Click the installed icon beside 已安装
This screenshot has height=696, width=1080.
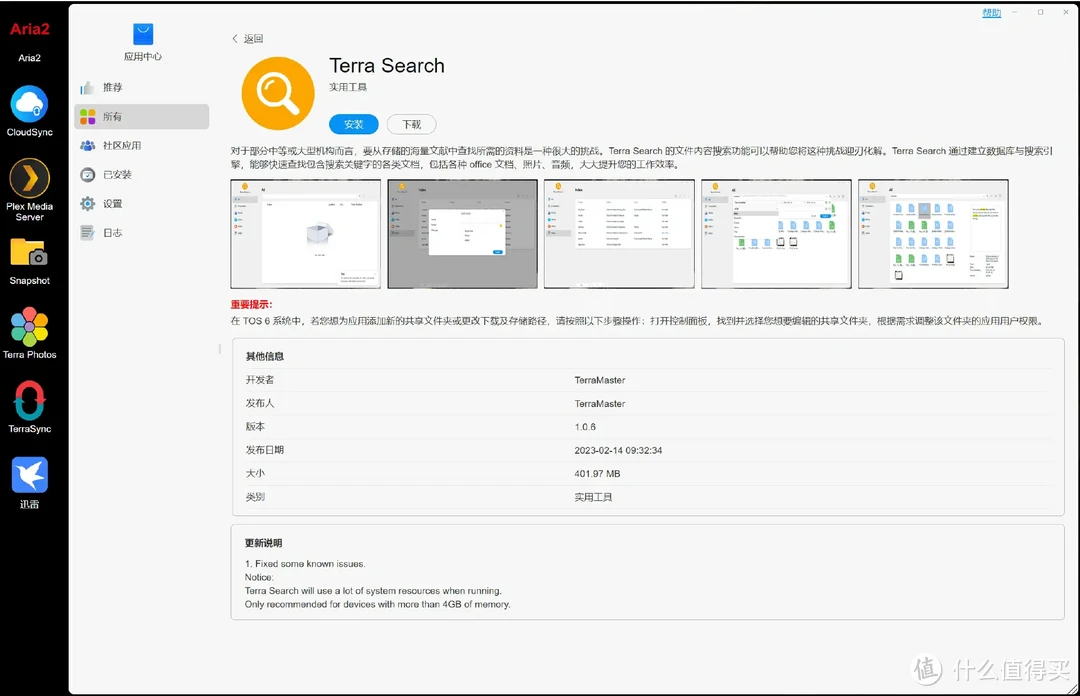point(87,174)
